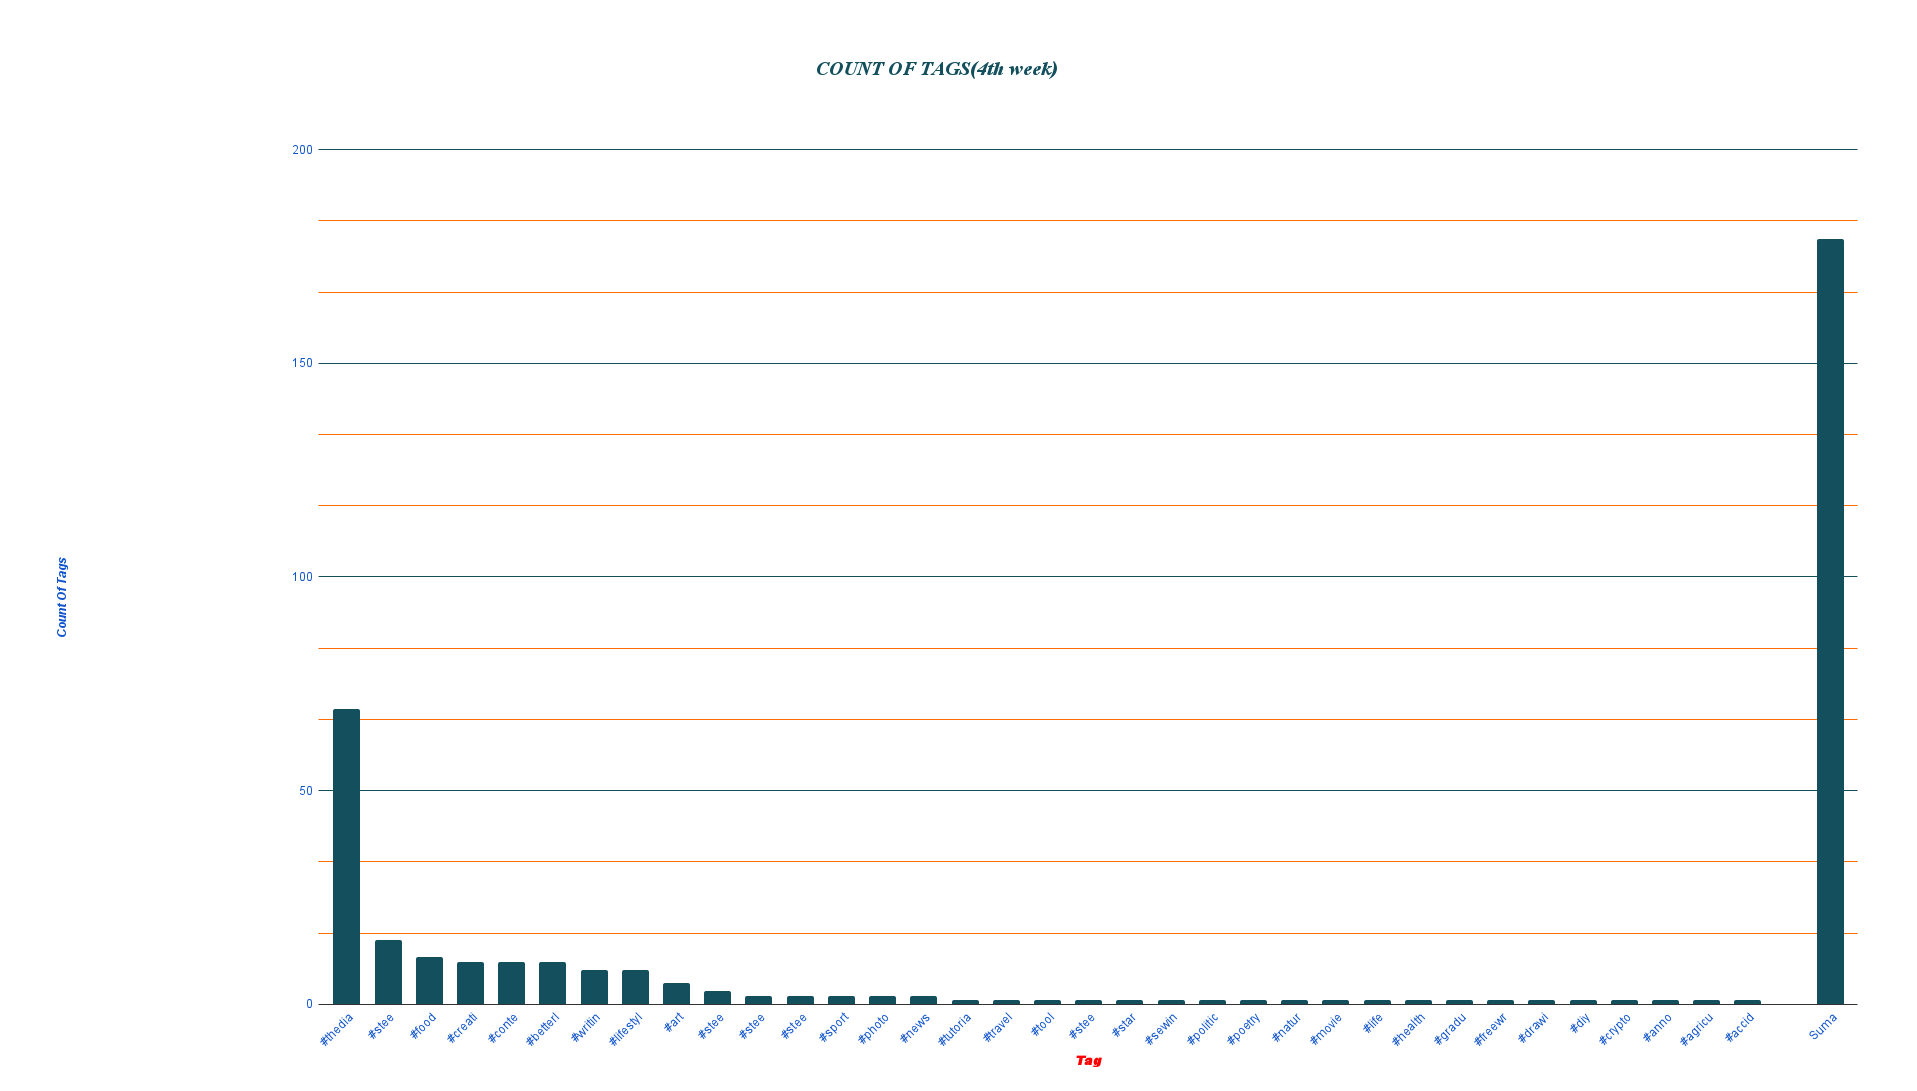Viewport: 1917px width, 1091px height.
Task: Click the 'Suma' axis label
Action: click(1823, 1027)
